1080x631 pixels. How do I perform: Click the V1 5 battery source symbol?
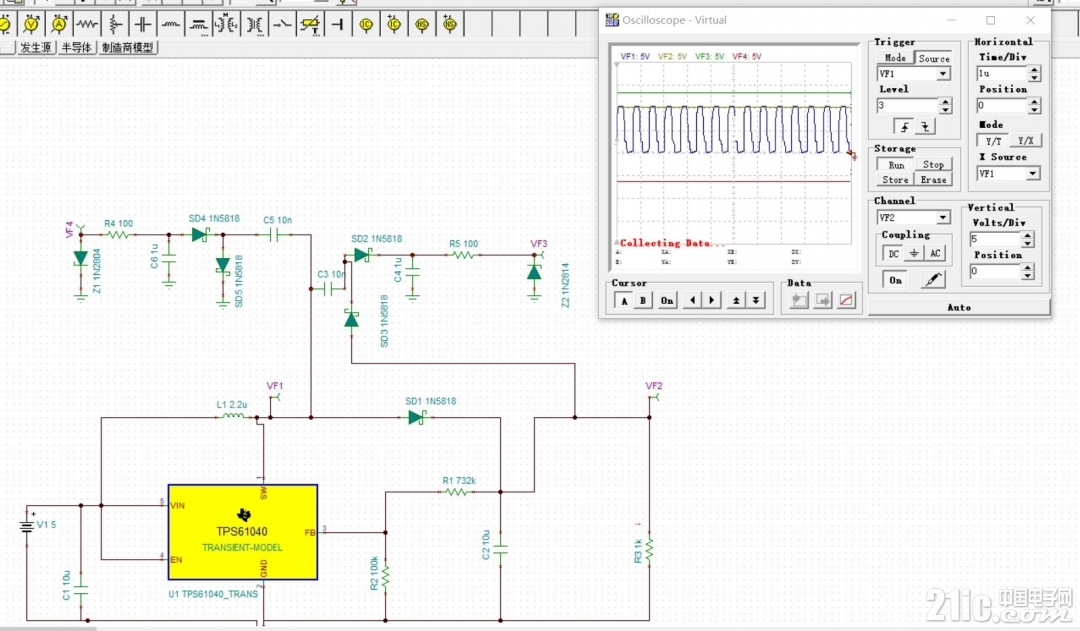click(27, 526)
